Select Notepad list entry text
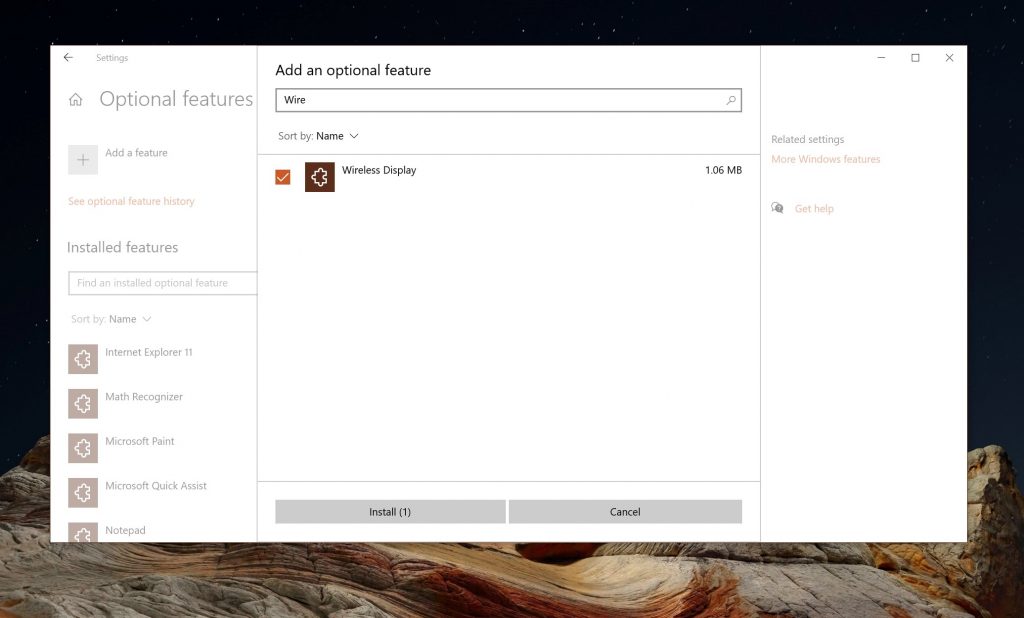The image size is (1024, 618). pyautogui.click(x=125, y=530)
